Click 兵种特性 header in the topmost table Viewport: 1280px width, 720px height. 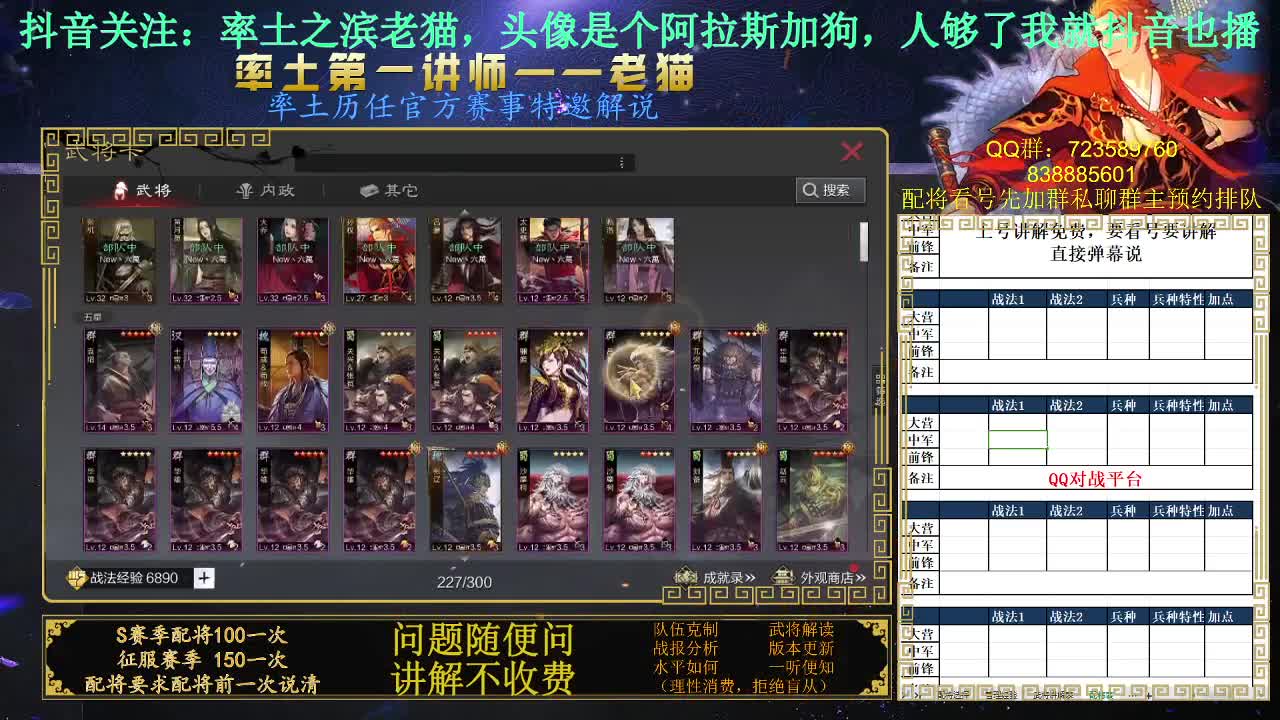(1178, 299)
